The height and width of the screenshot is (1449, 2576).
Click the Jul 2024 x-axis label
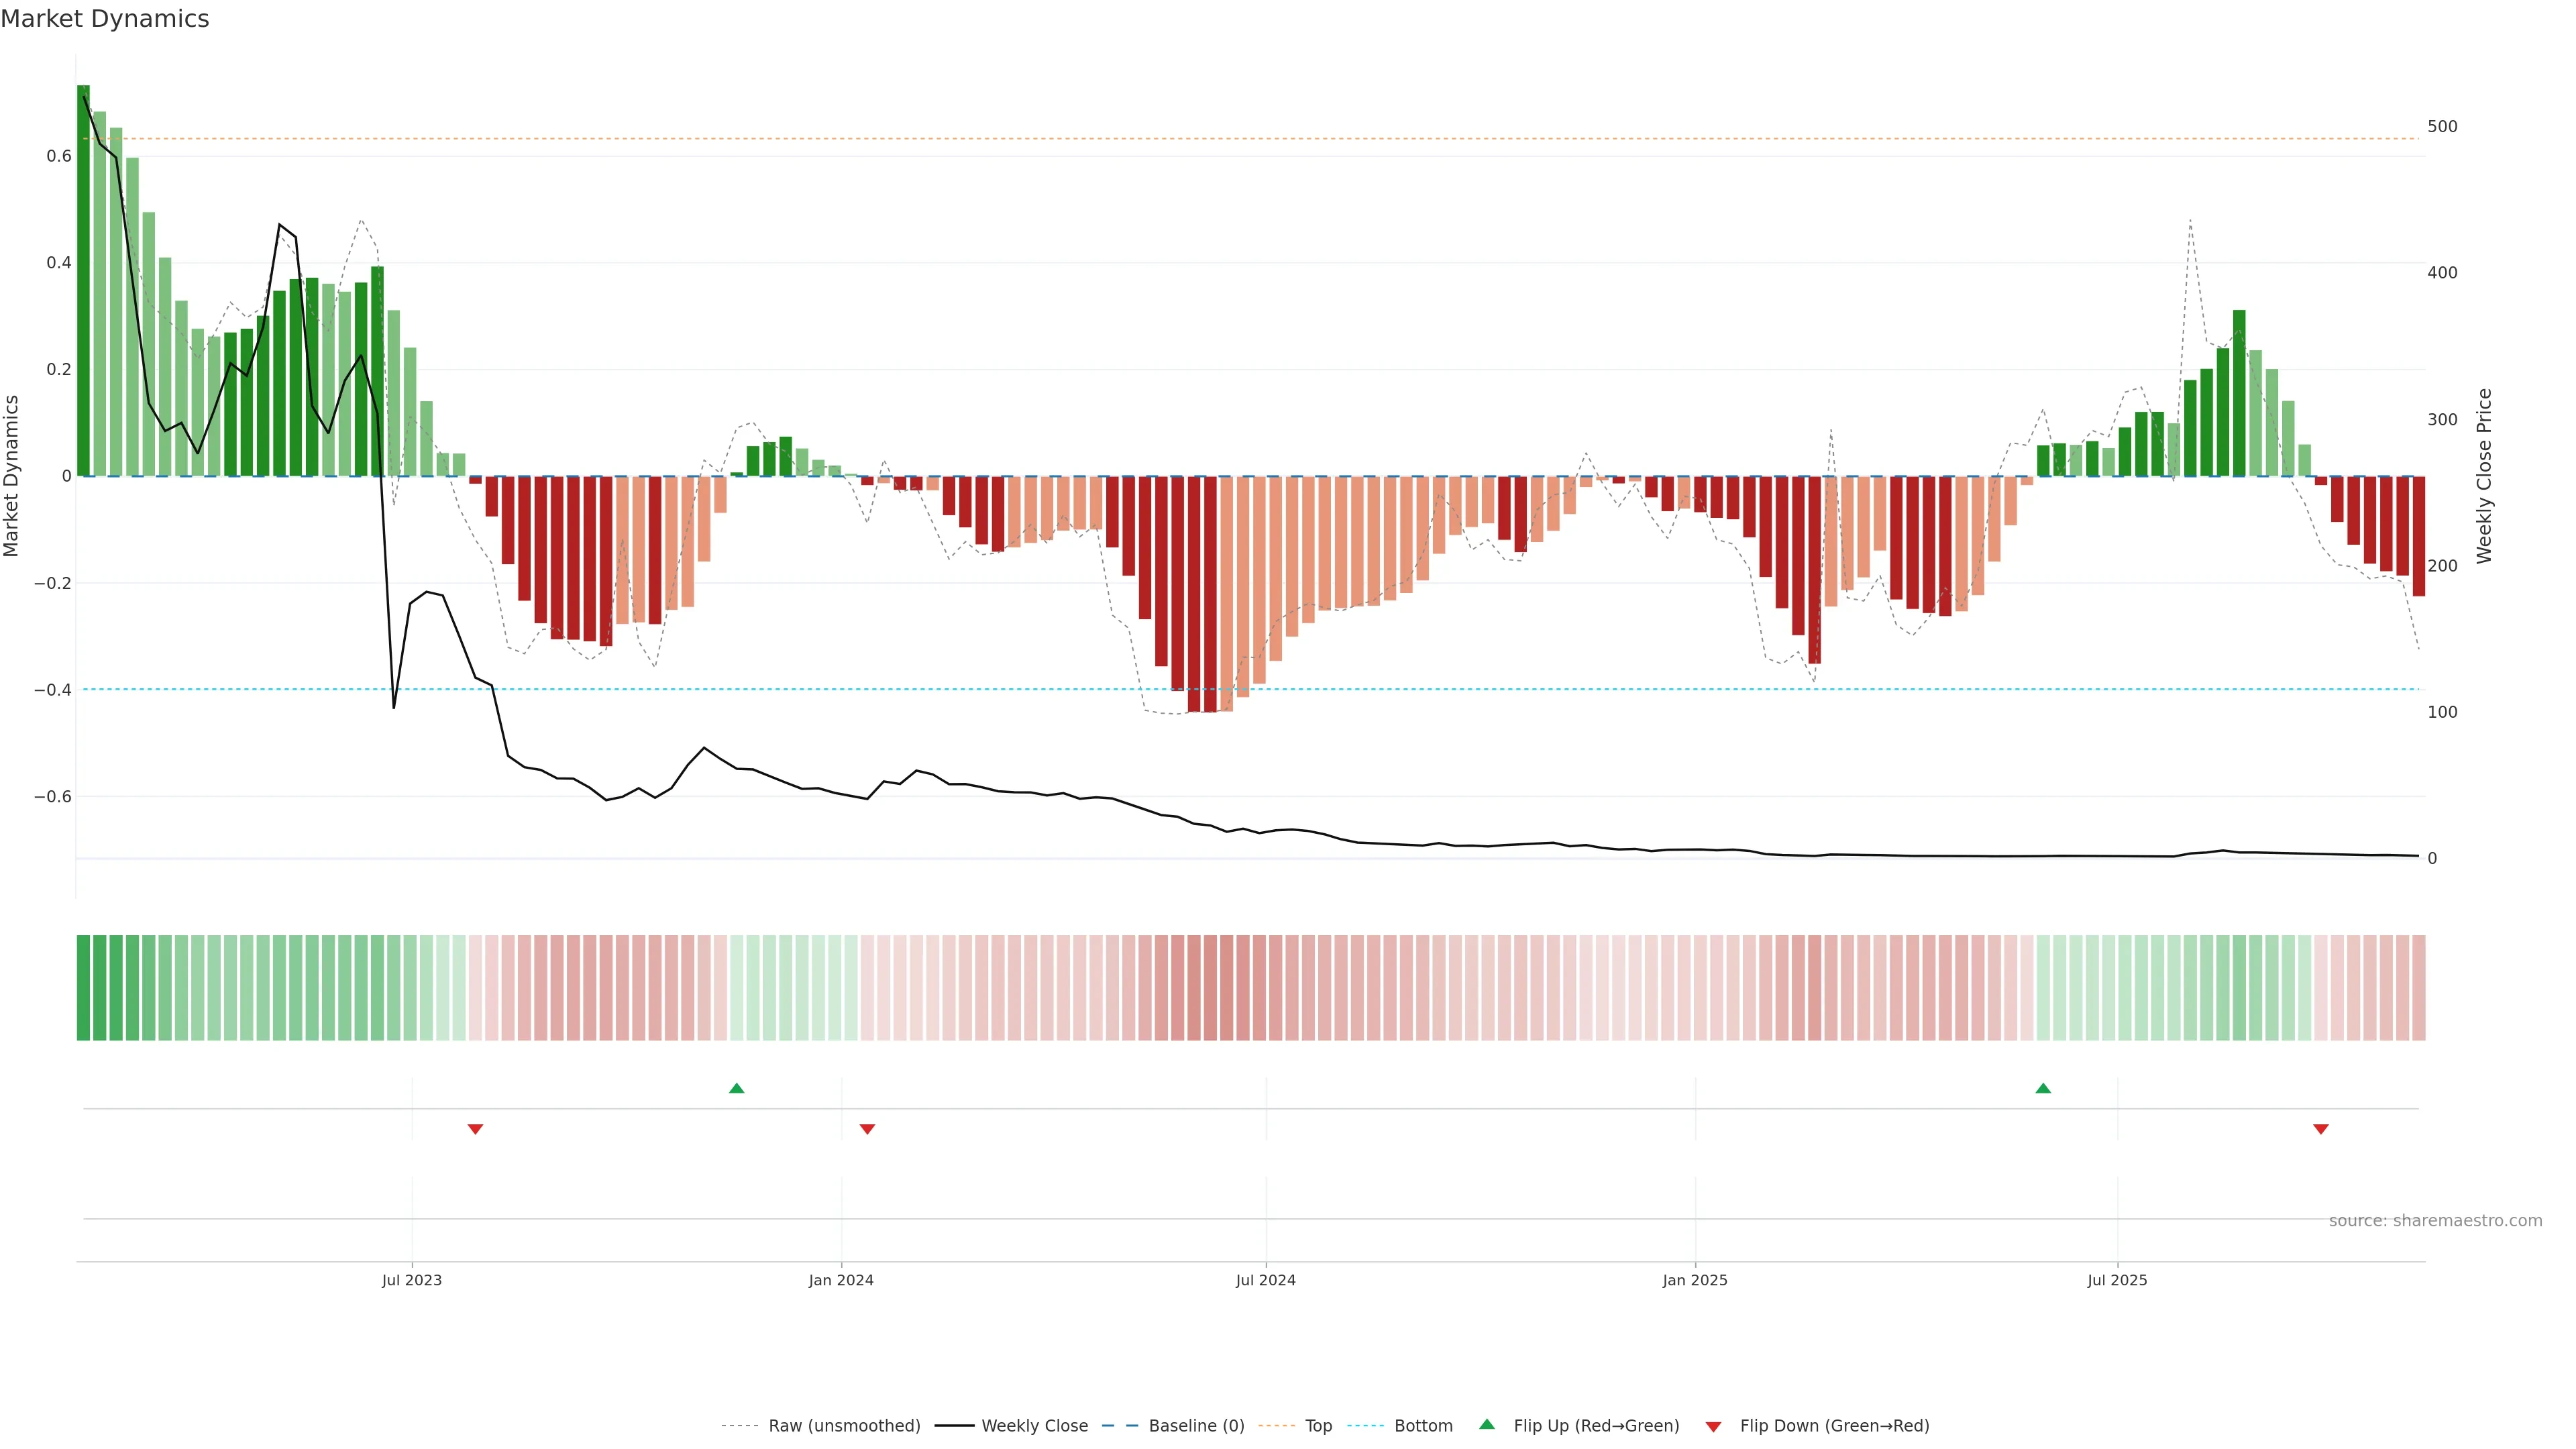click(1265, 1280)
